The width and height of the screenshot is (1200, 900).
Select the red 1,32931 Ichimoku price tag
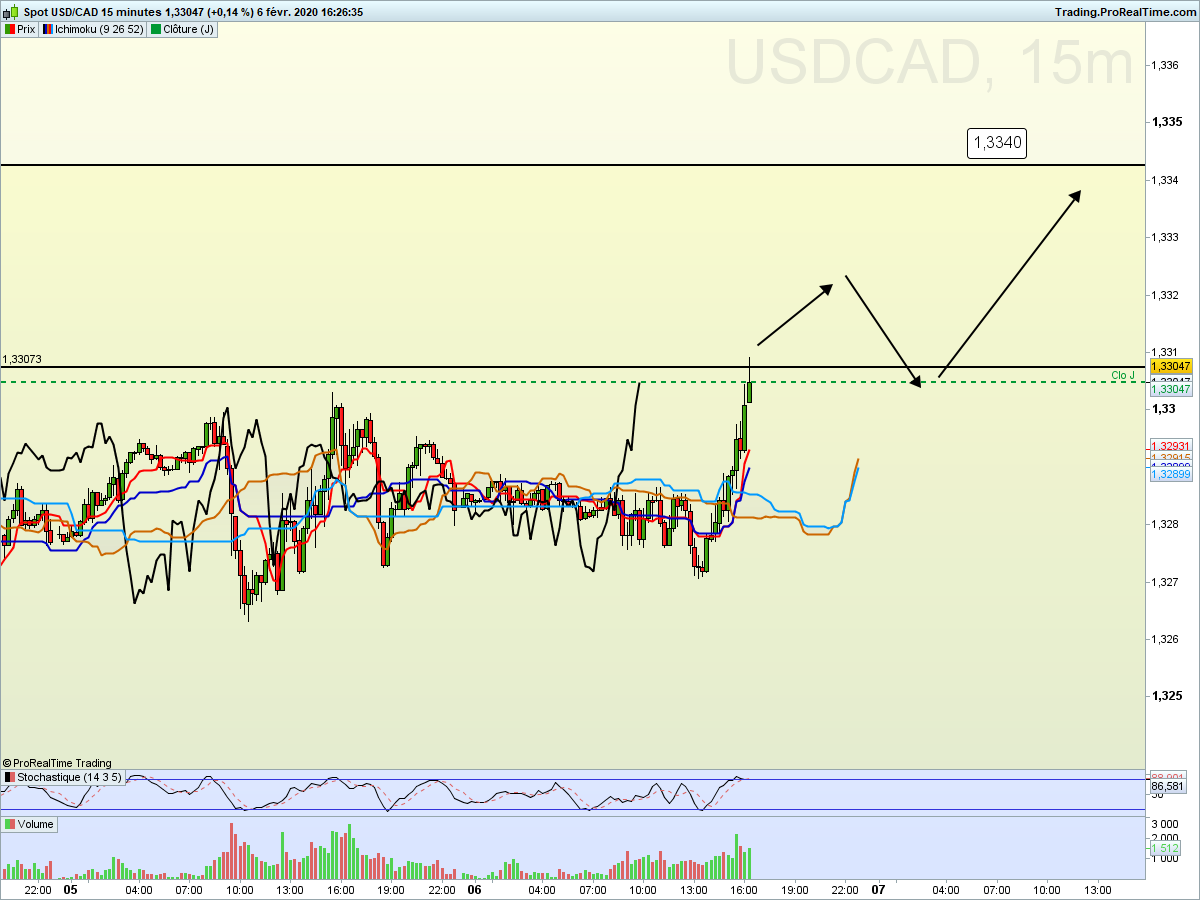pyautogui.click(x=1170, y=446)
